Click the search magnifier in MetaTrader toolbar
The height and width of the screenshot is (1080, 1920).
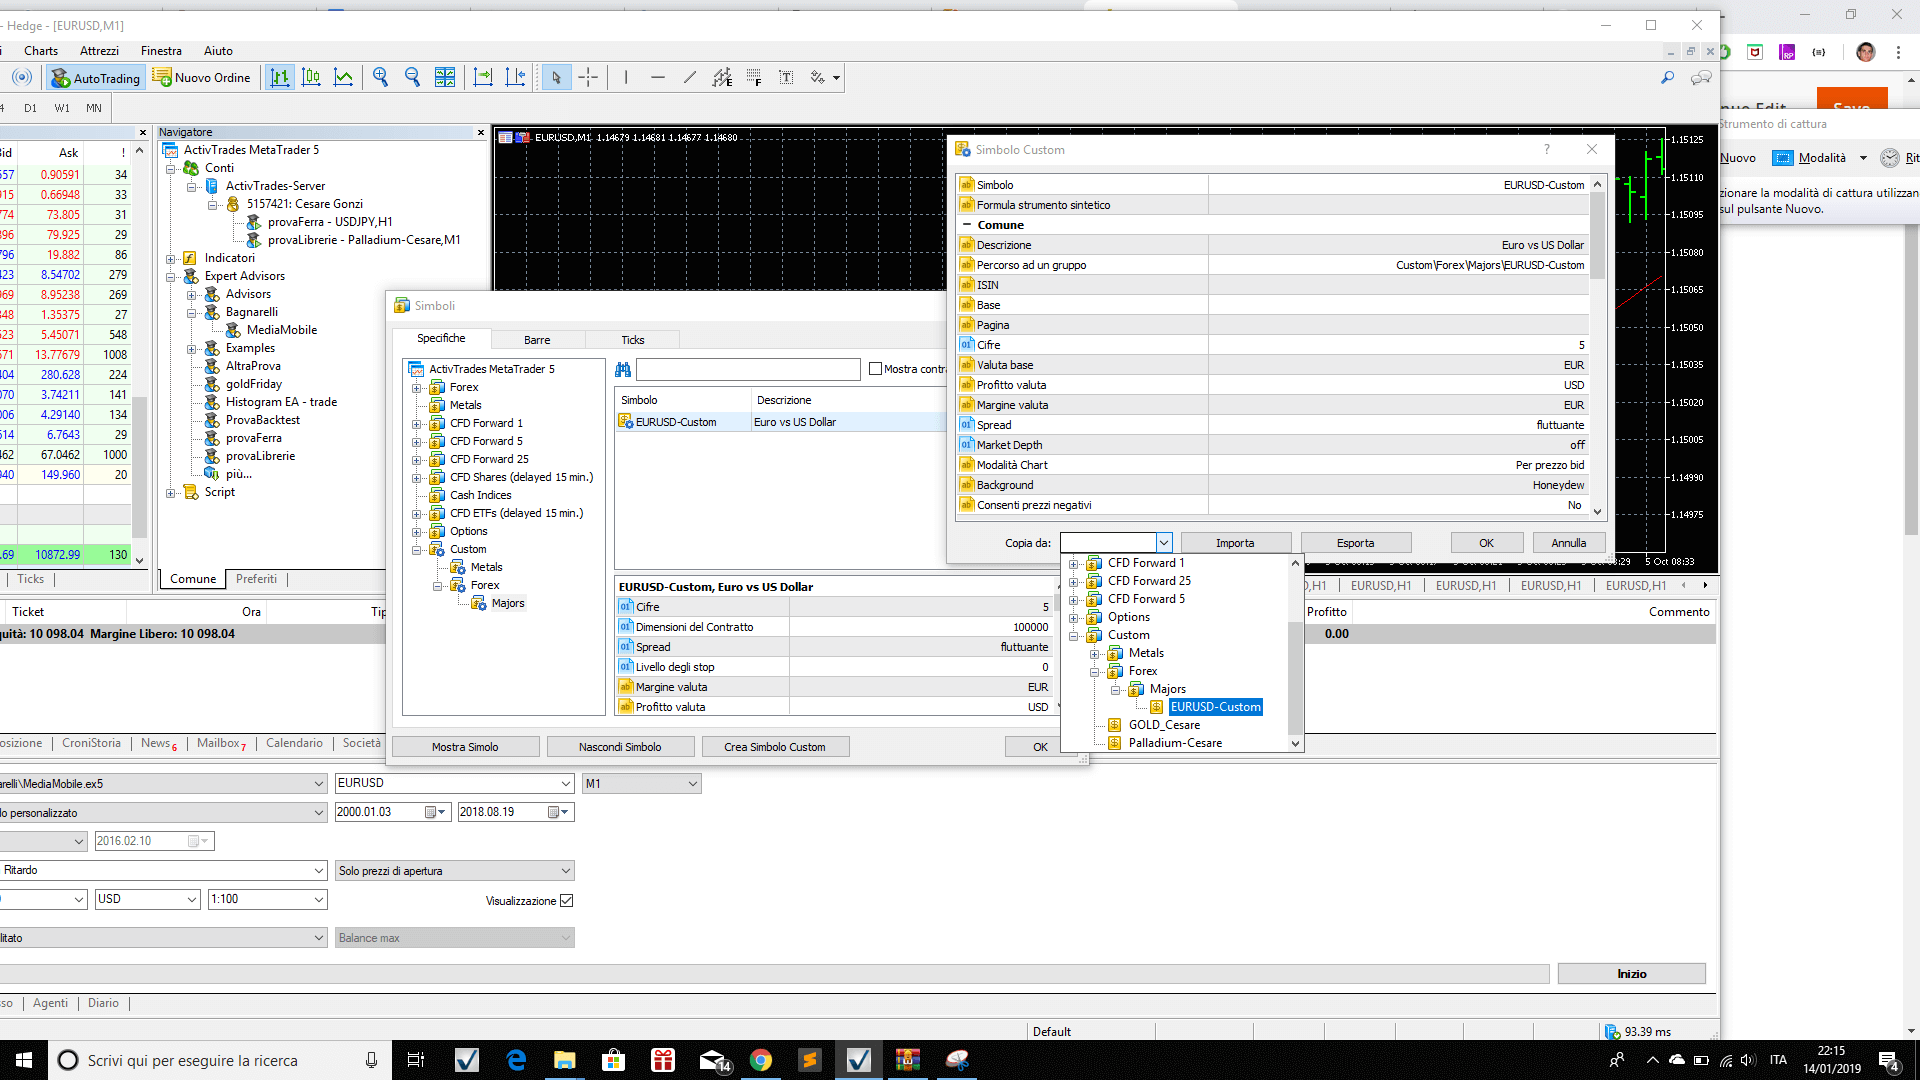click(1667, 78)
